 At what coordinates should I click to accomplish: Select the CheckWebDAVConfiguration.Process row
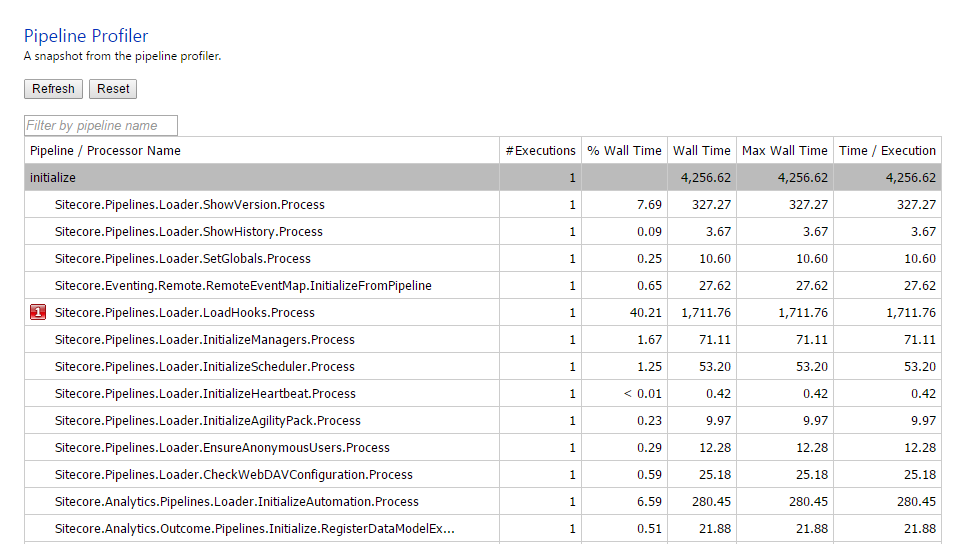click(x=483, y=475)
